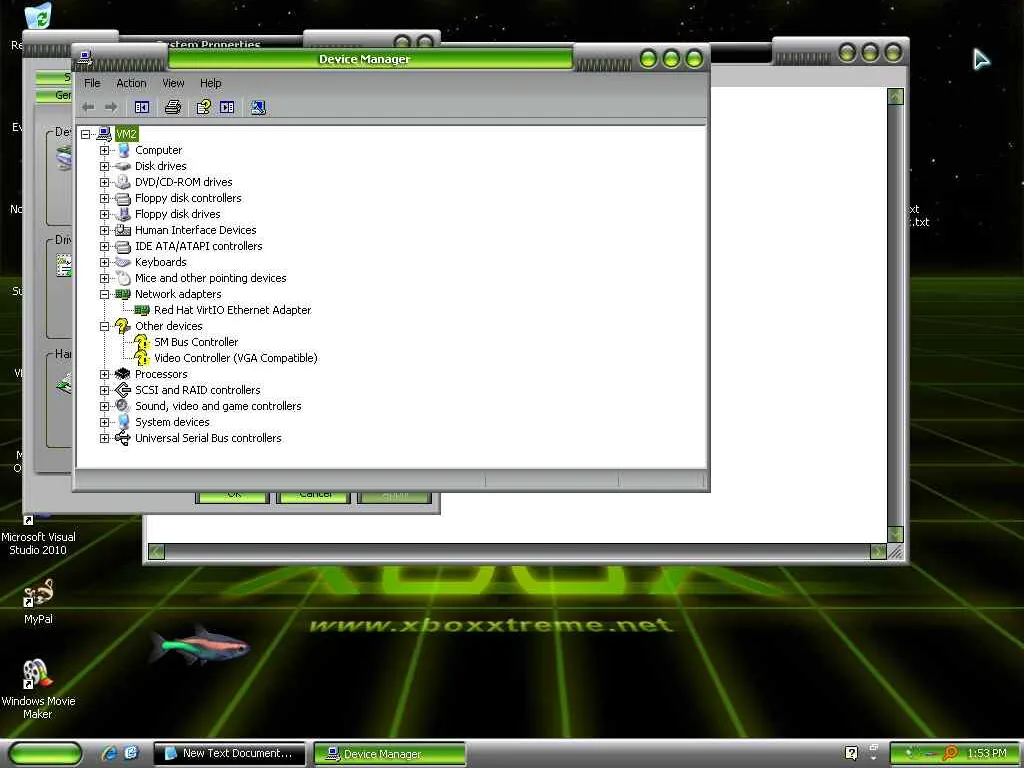Click the text window's scroll up arrow

click(x=895, y=97)
